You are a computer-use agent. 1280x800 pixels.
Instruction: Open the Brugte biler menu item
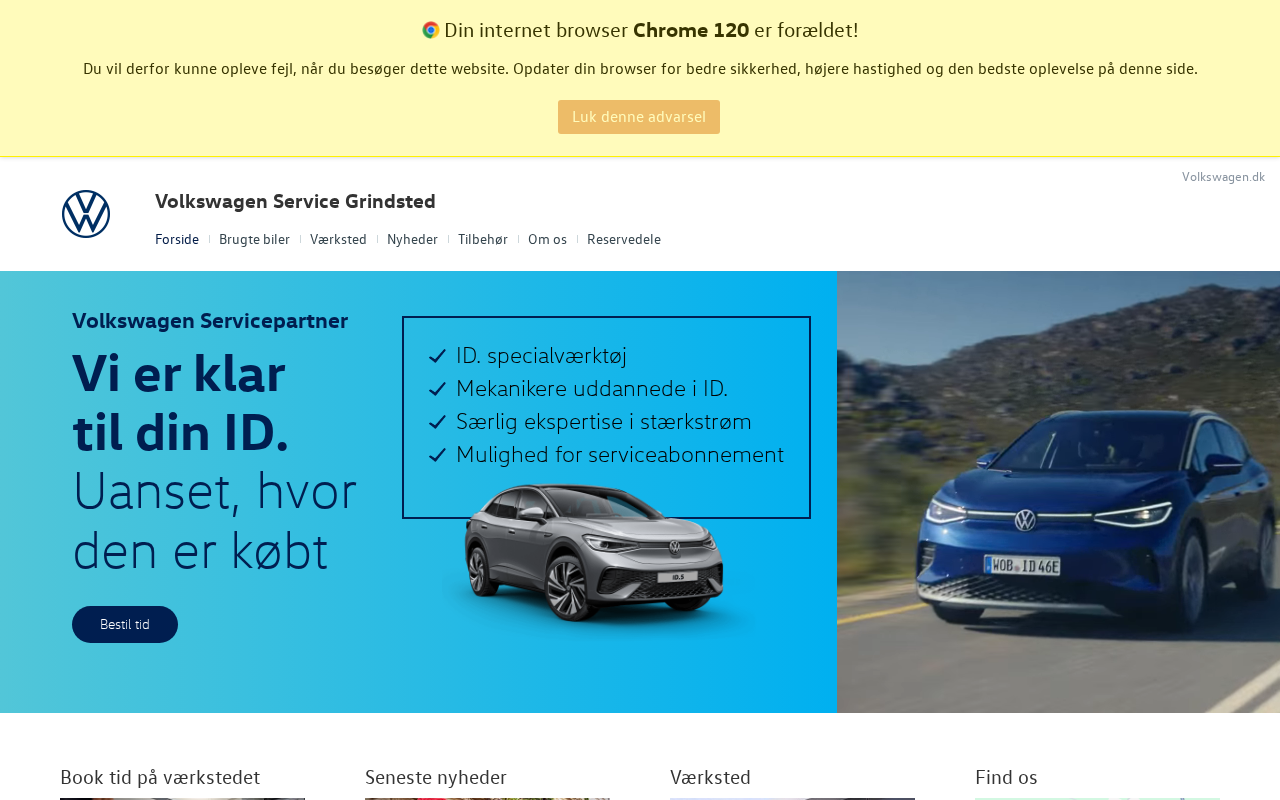[x=254, y=239]
